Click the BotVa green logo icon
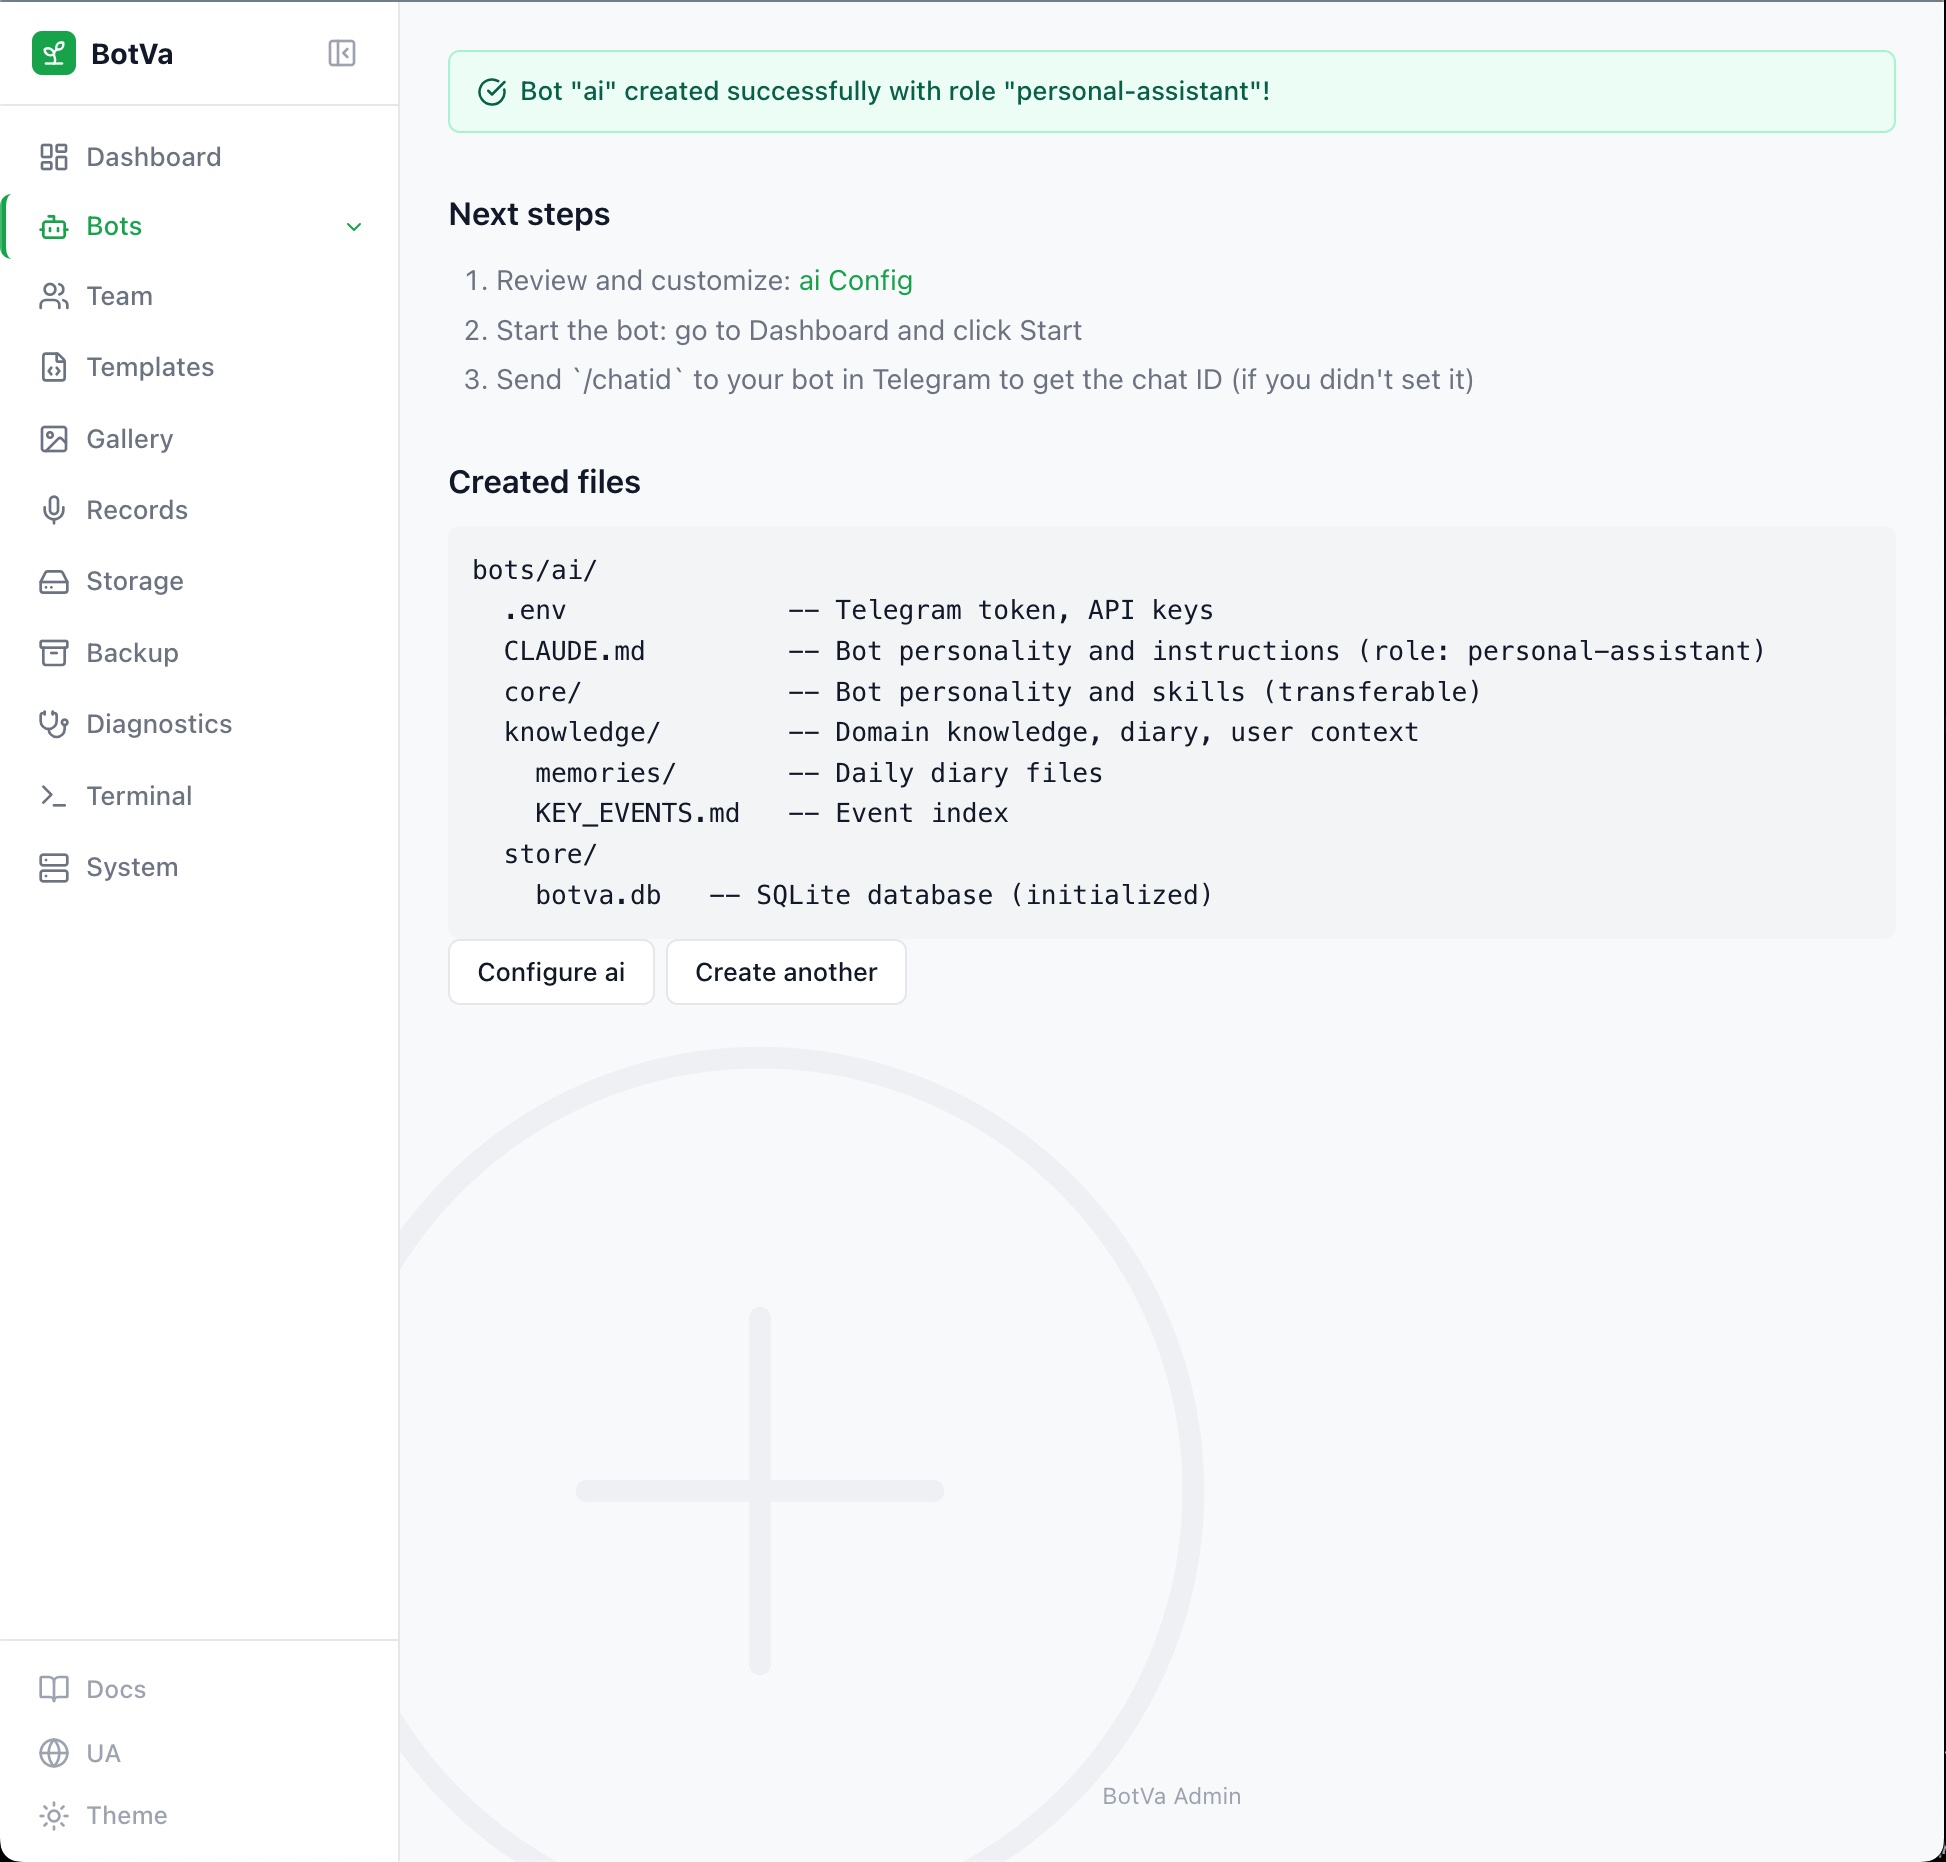 click(54, 53)
